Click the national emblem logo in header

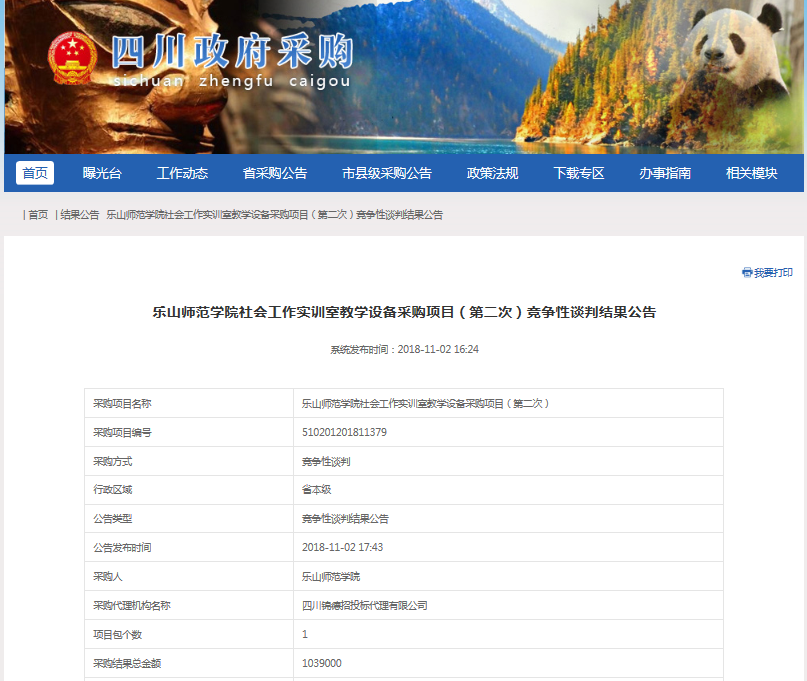click(72, 58)
